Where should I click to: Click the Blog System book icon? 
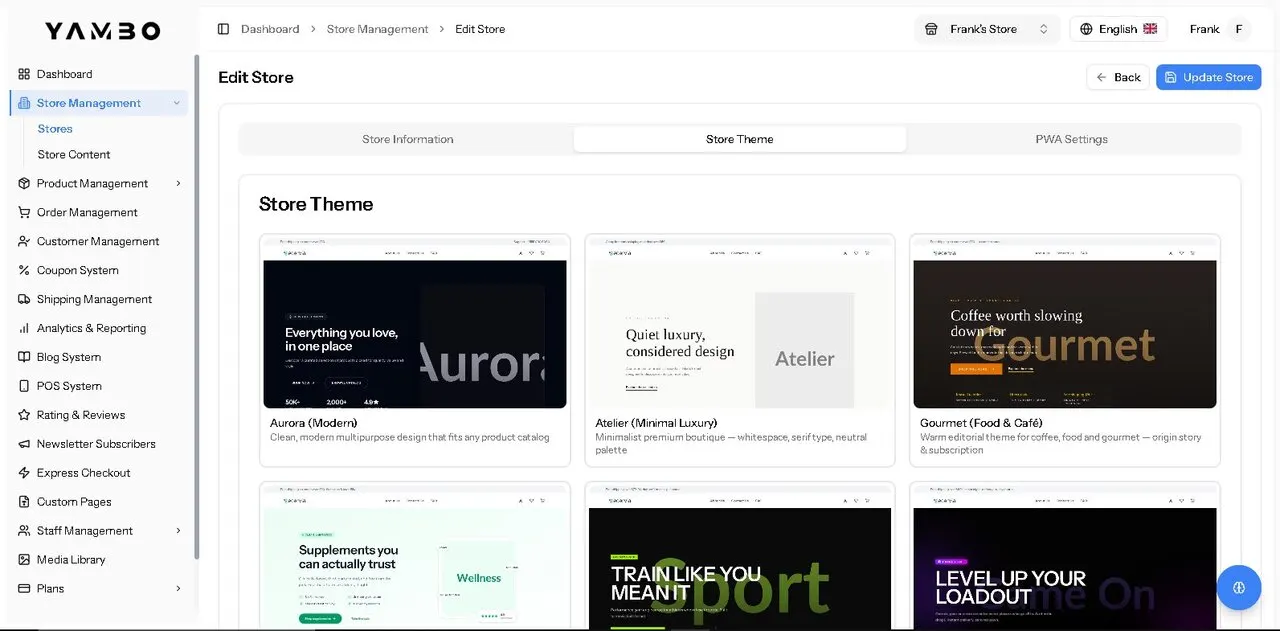24,357
